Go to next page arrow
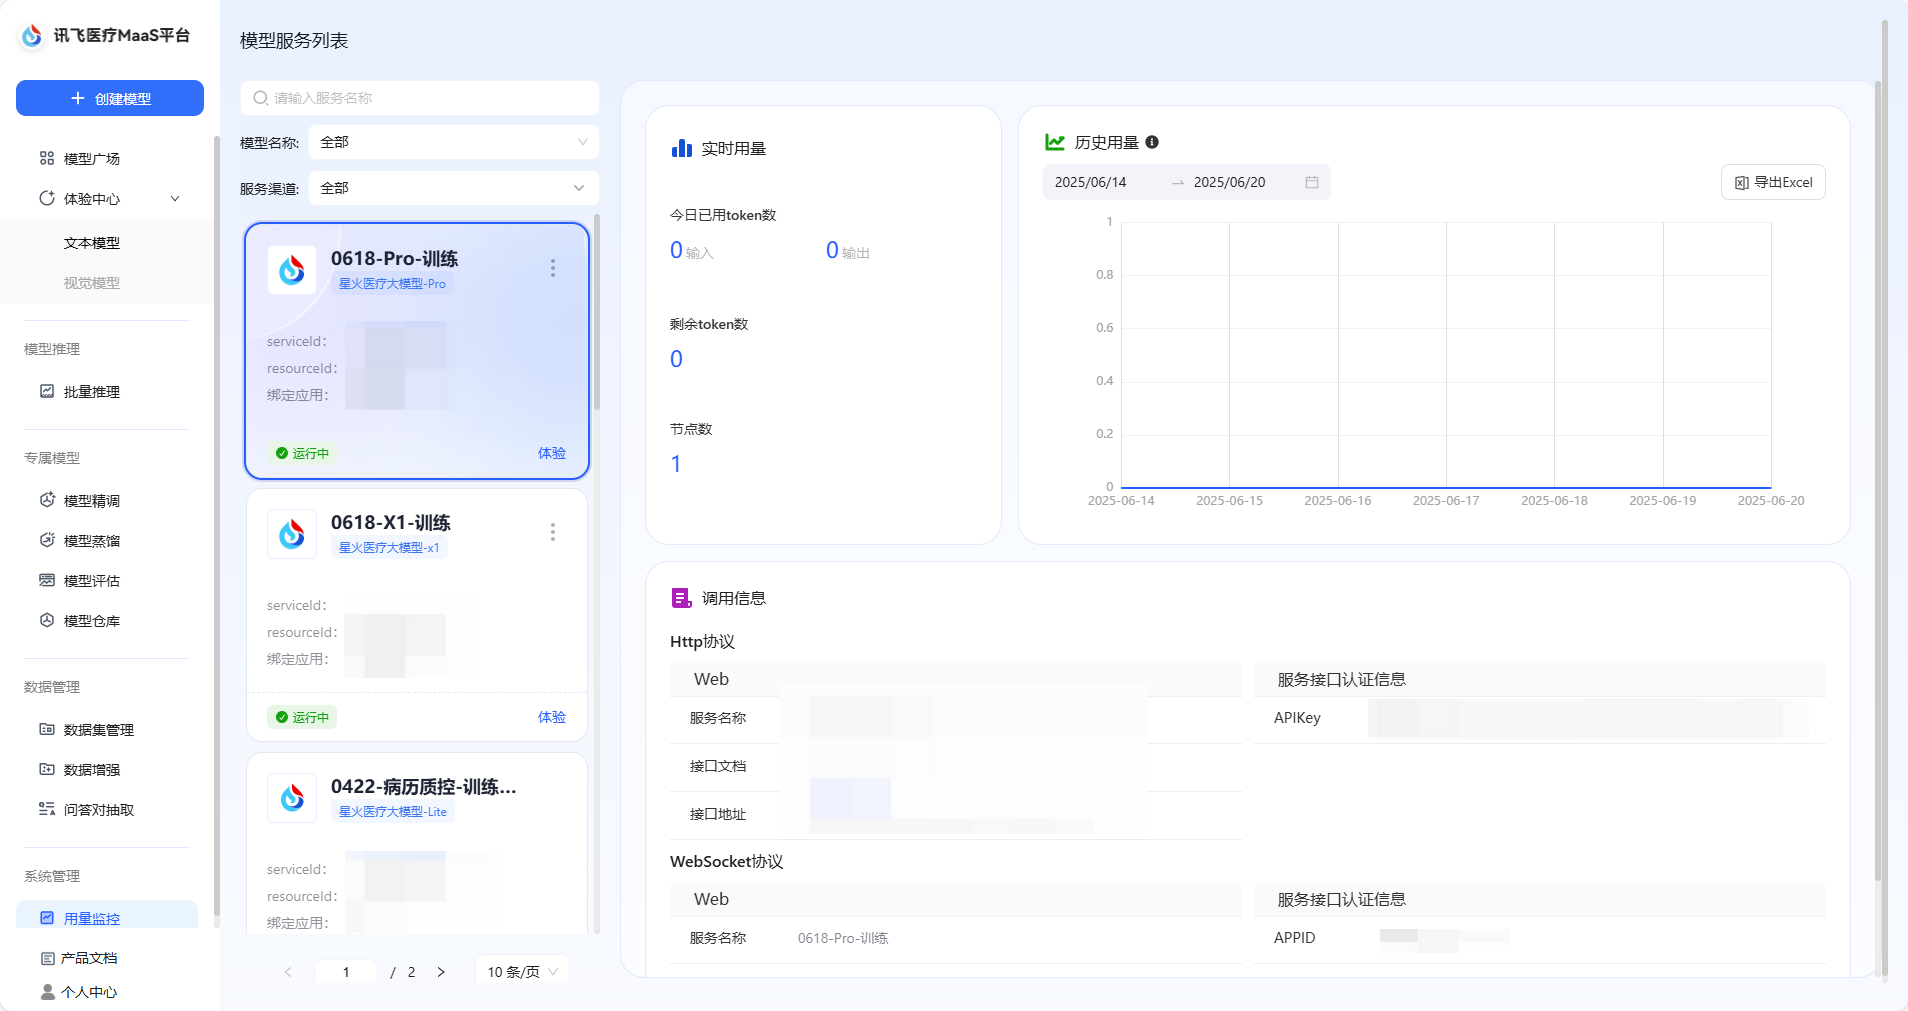This screenshot has height=1011, width=1908. click(x=441, y=972)
